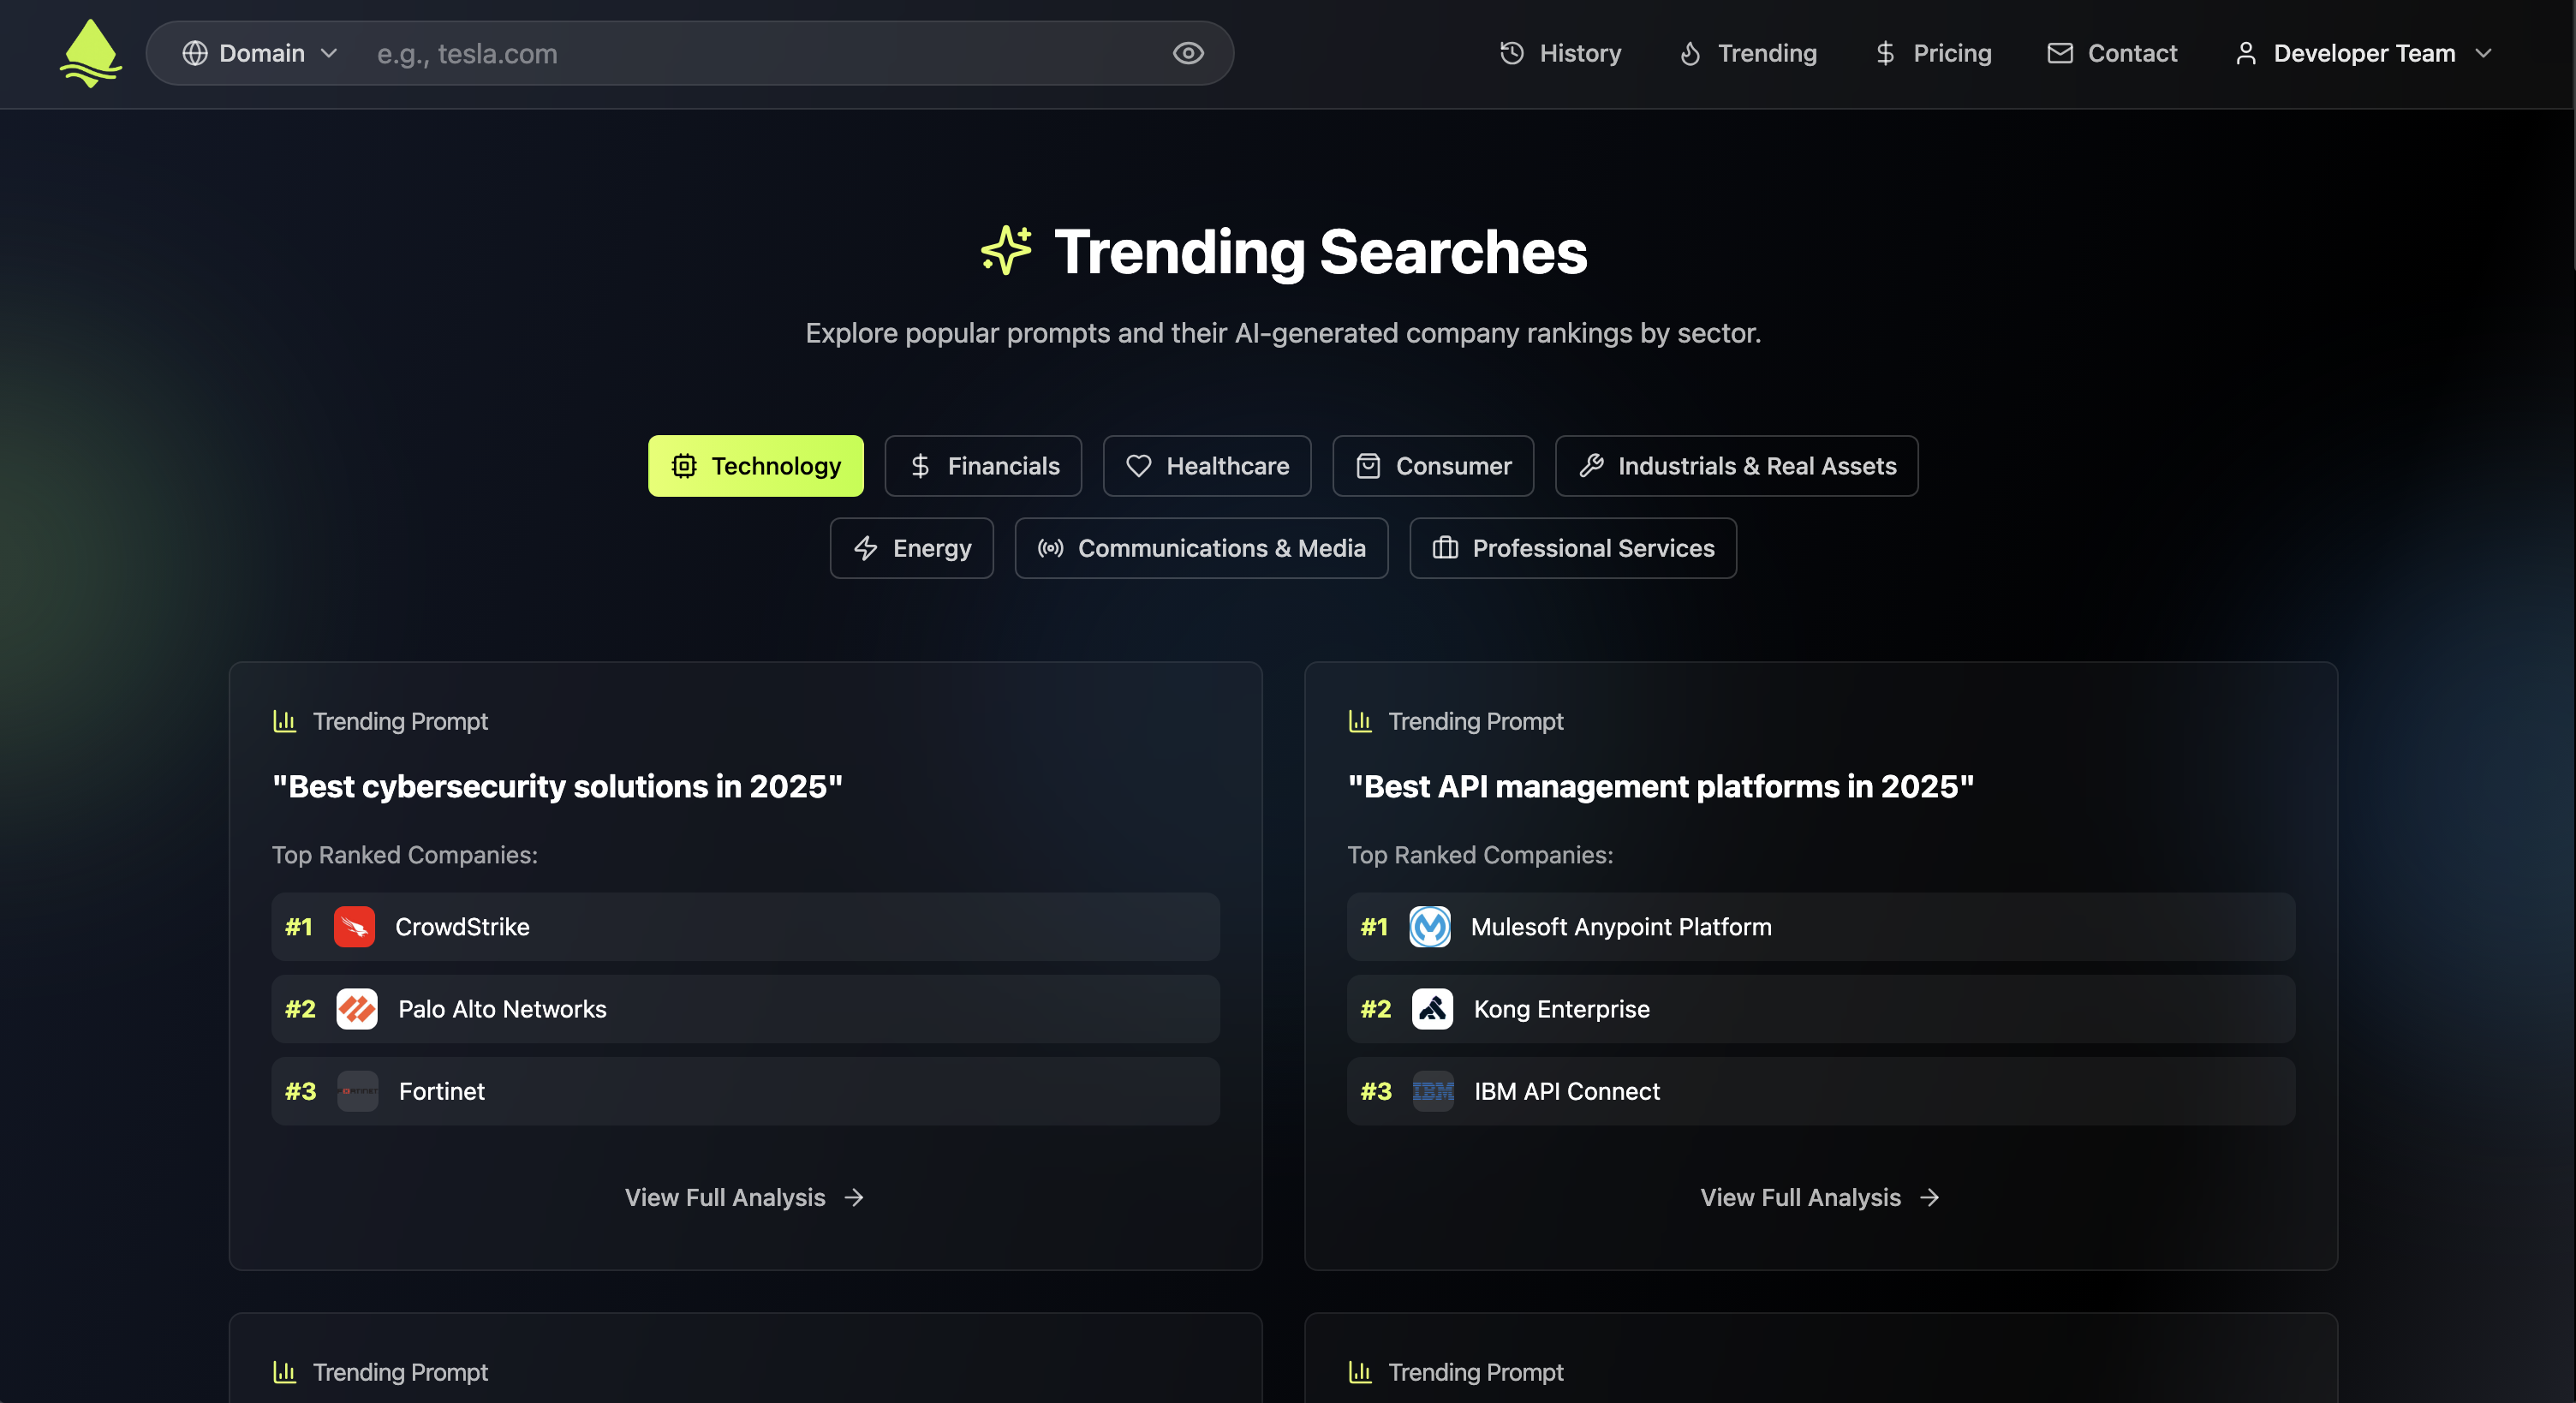Click the Professional Services briefcase icon
This screenshot has width=2576, height=1403.
pos(1444,548)
